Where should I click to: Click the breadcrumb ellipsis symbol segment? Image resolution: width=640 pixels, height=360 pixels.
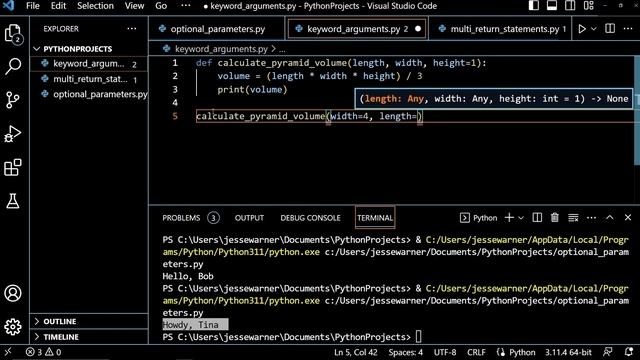(x=282, y=49)
